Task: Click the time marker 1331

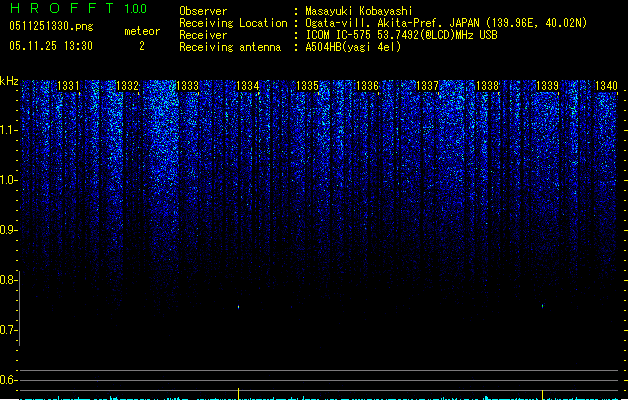Action: 68,86
